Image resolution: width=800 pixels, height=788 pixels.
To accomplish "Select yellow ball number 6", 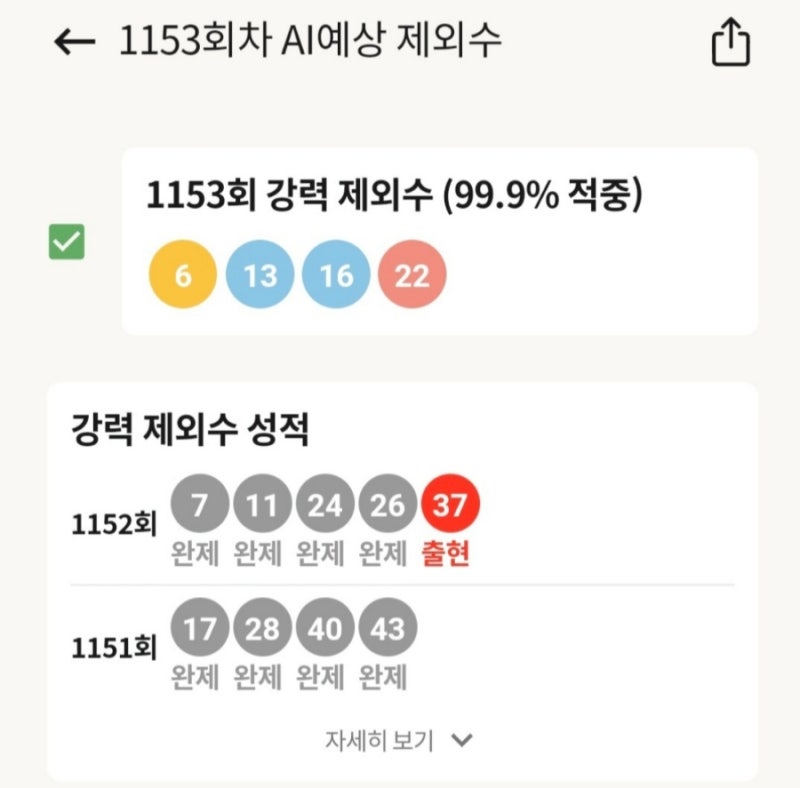I will pyautogui.click(x=183, y=275).
